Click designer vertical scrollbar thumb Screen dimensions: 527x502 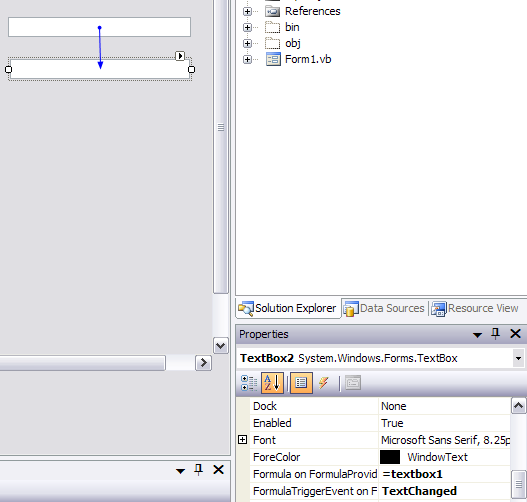pos(221,147)
